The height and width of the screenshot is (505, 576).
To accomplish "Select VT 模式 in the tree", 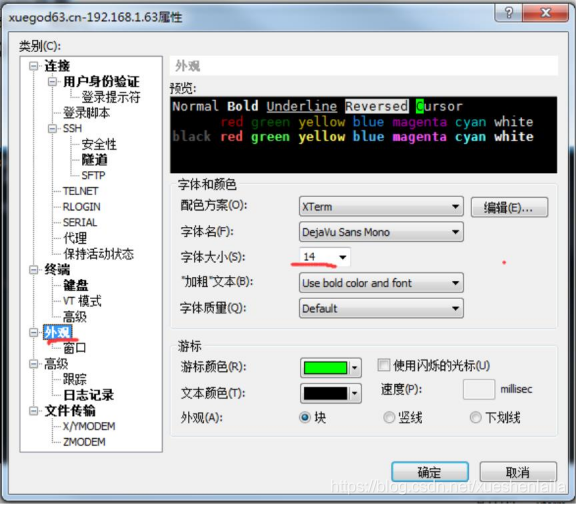I will tap(82, 301).
